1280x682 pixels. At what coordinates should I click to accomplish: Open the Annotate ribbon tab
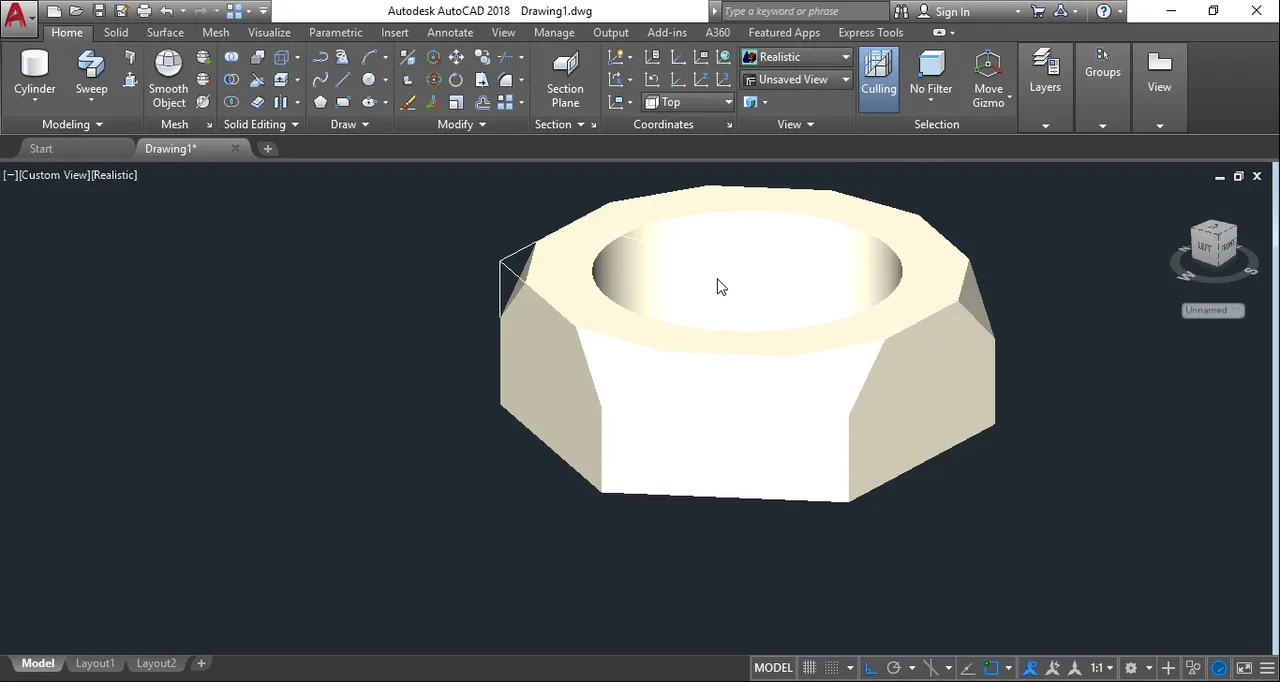pyautogui.click(x=450, y=32)
